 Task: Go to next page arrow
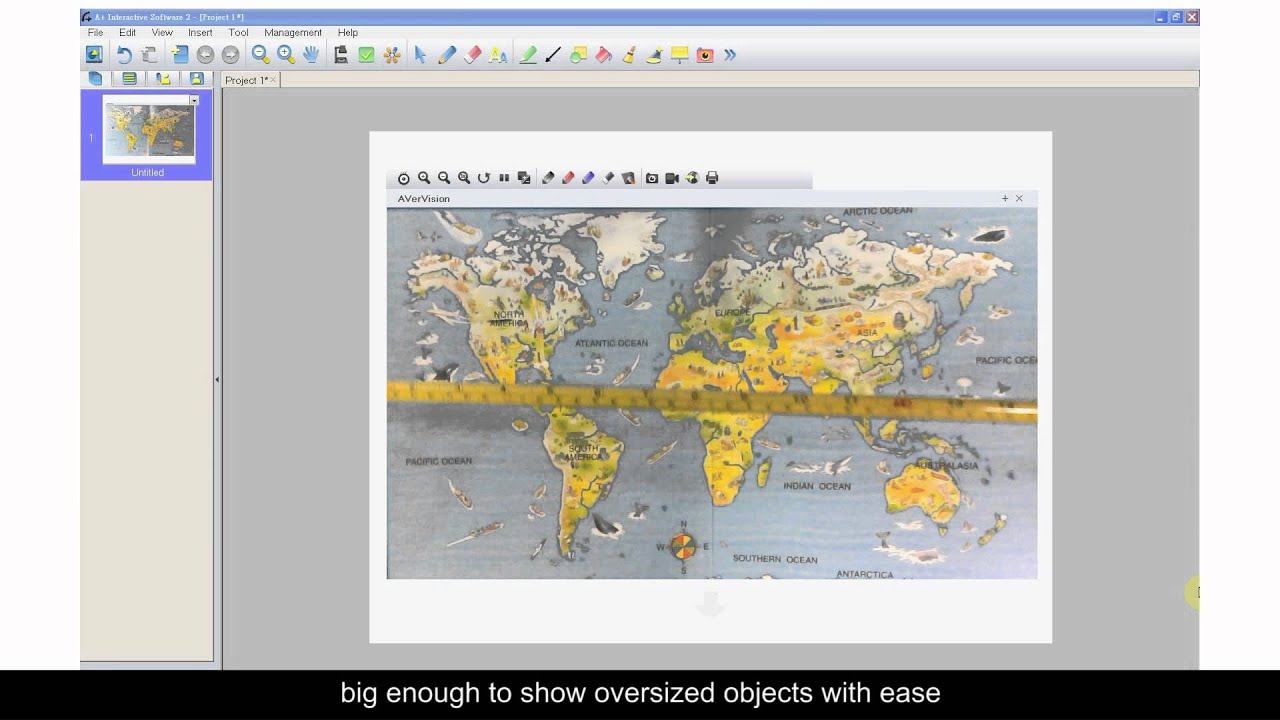pos(230,55)
